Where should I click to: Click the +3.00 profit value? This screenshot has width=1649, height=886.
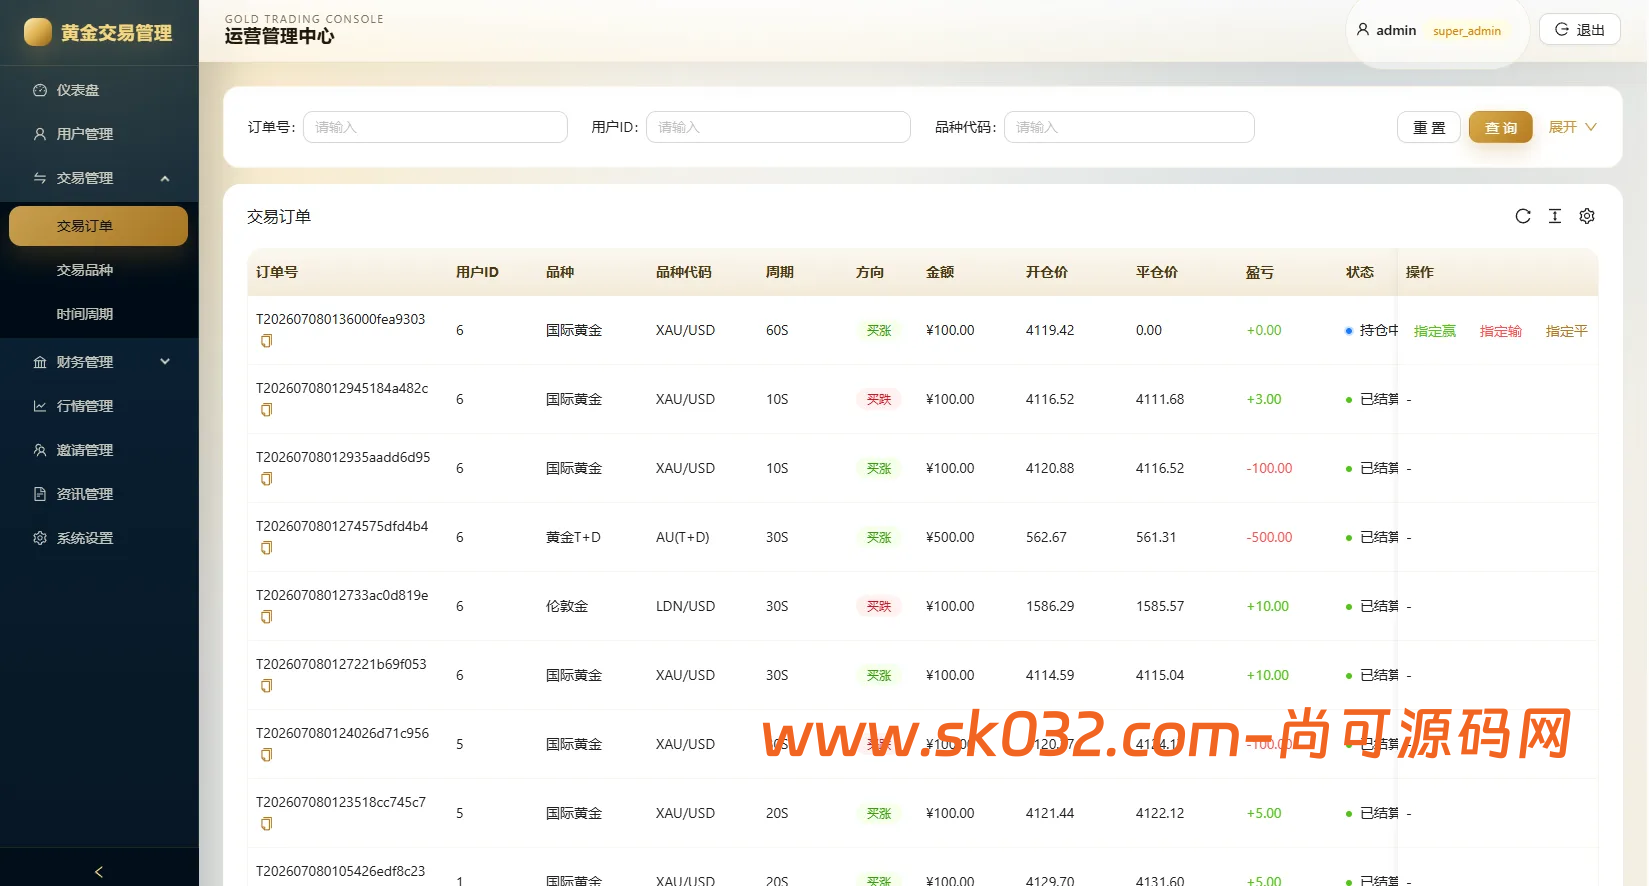pyautogui.click(x=1264, y=399)
